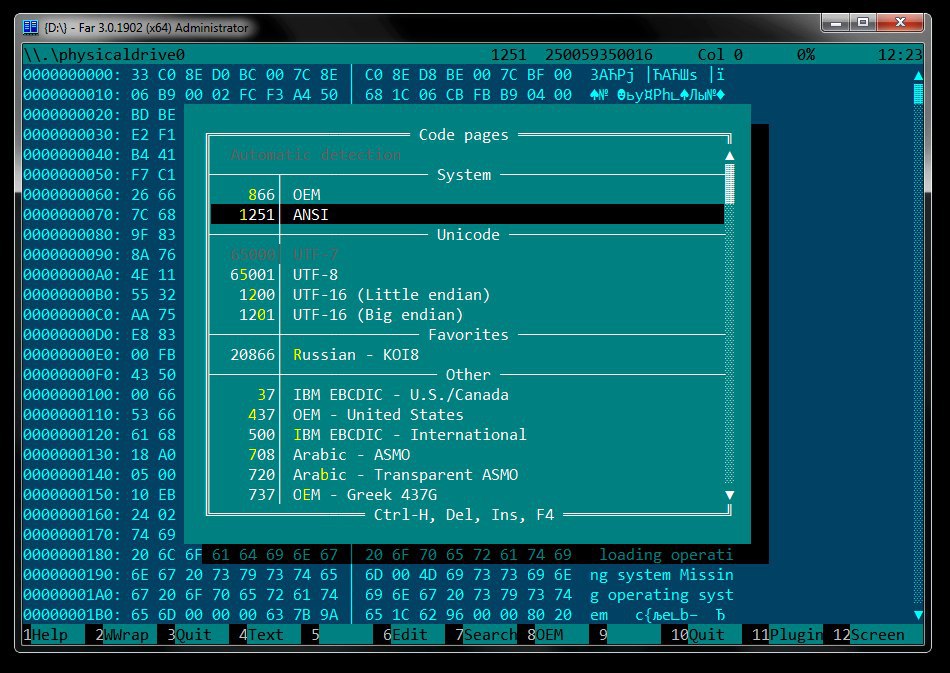Click the 250059350016 size value in status line
The image size is (950, 673).
pyautogui.click(x=599, y=55)
